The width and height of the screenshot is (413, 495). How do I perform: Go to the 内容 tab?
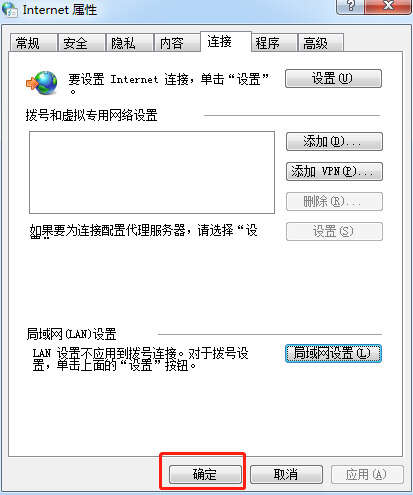click(177, 43)
